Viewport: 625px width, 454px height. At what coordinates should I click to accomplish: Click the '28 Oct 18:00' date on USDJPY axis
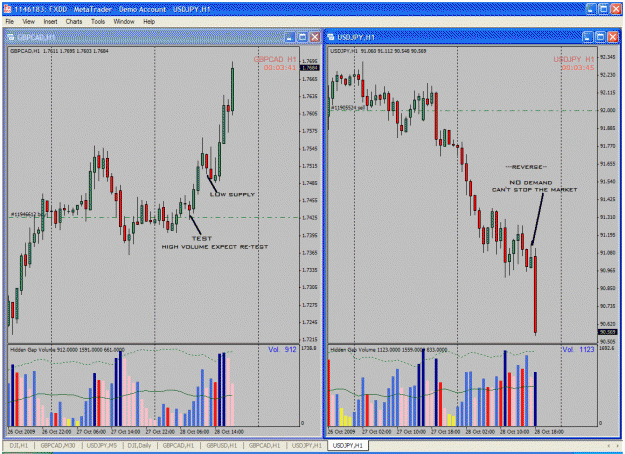coord(549,432)
